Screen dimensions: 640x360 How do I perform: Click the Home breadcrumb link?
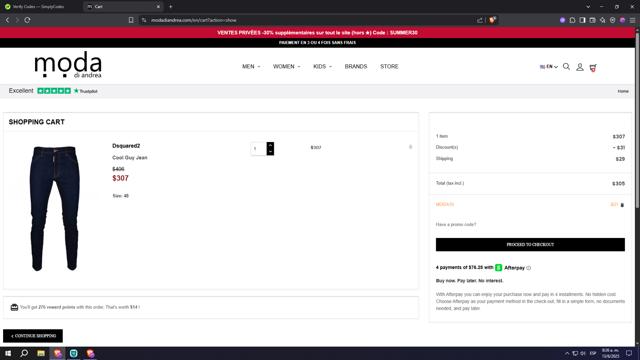[623, 91]
